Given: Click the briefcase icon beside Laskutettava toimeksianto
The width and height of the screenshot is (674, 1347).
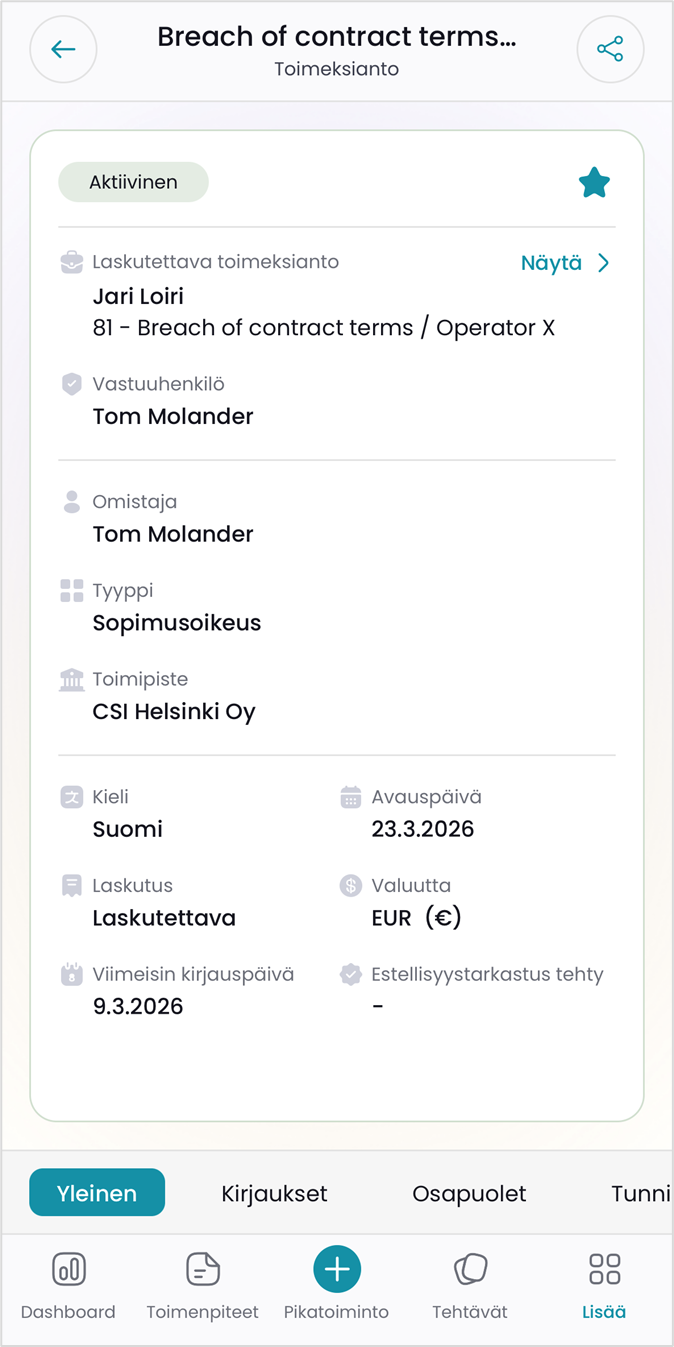Looking at the screenshot, I should click(72, 263).
